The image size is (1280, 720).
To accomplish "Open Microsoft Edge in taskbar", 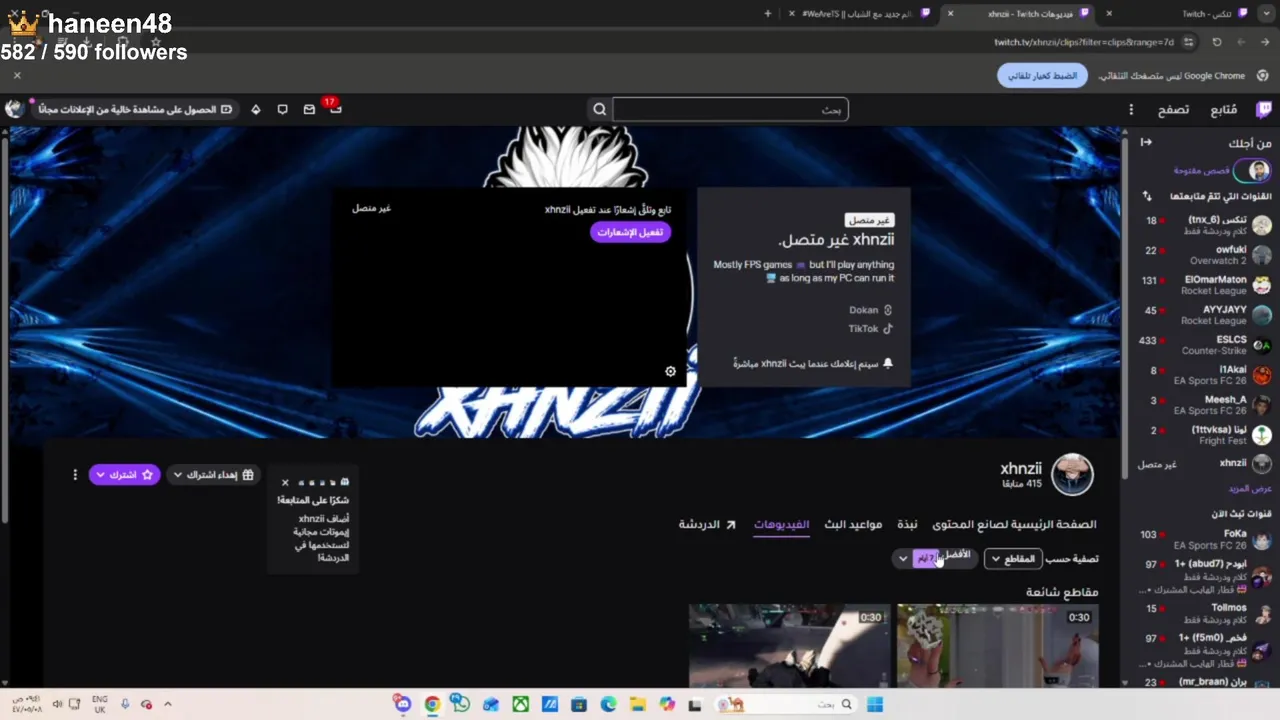I will (x=608, y=704).
